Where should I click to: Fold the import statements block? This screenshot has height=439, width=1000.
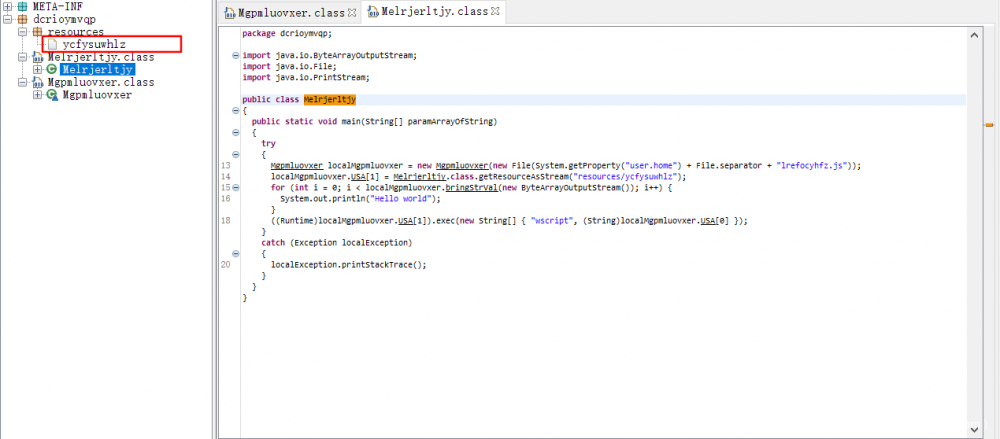(236, 56)
